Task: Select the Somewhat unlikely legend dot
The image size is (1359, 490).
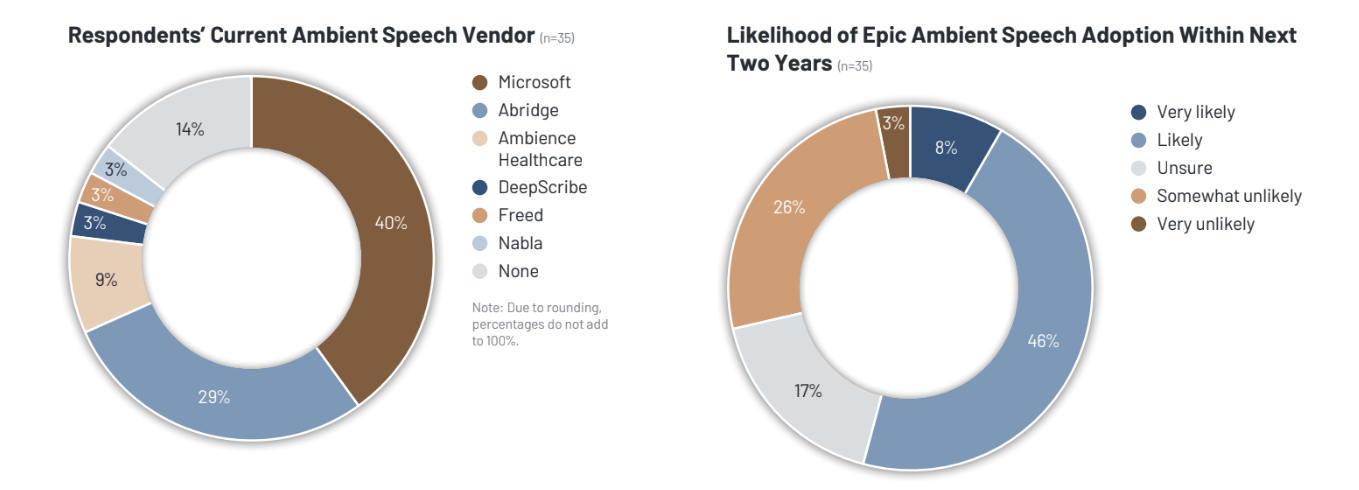Action: (x=1138, y=196)
